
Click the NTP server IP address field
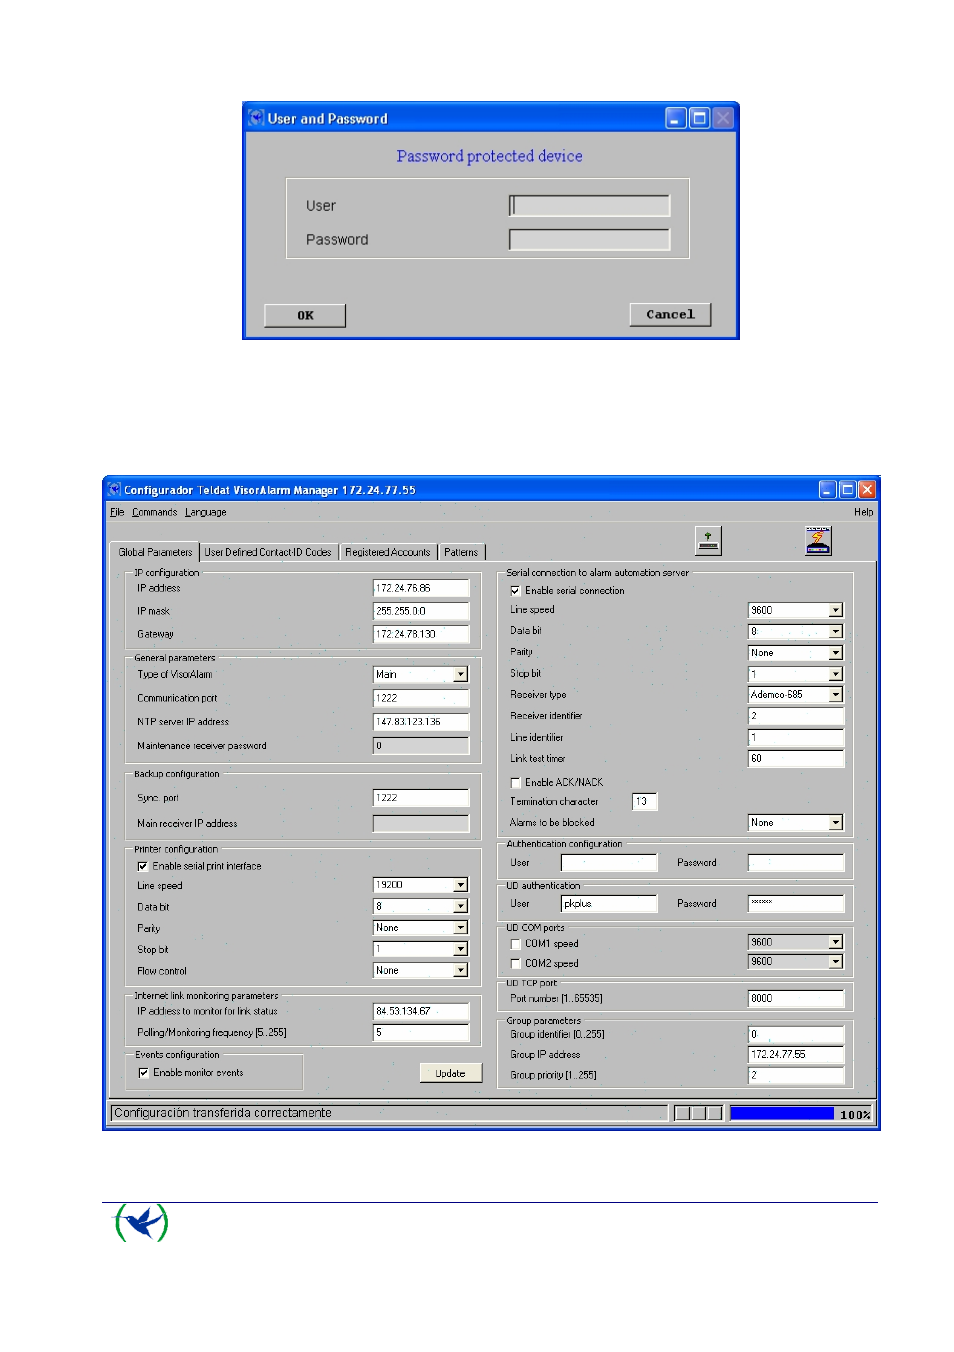coord(421,722)
